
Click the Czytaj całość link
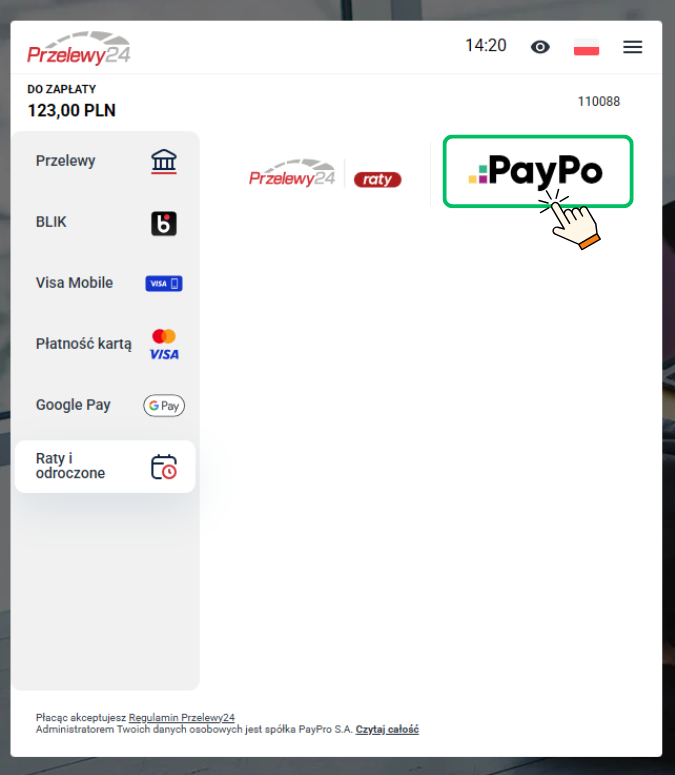point(387,729)
